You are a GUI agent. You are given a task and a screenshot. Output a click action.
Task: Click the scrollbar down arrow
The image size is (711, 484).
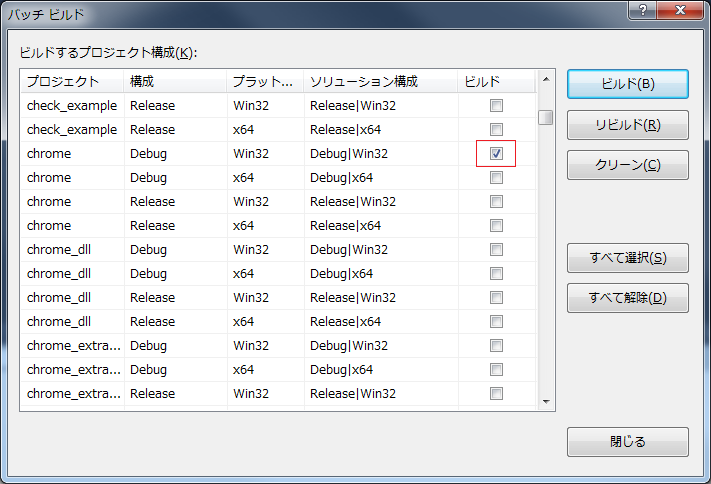(546, 402)
